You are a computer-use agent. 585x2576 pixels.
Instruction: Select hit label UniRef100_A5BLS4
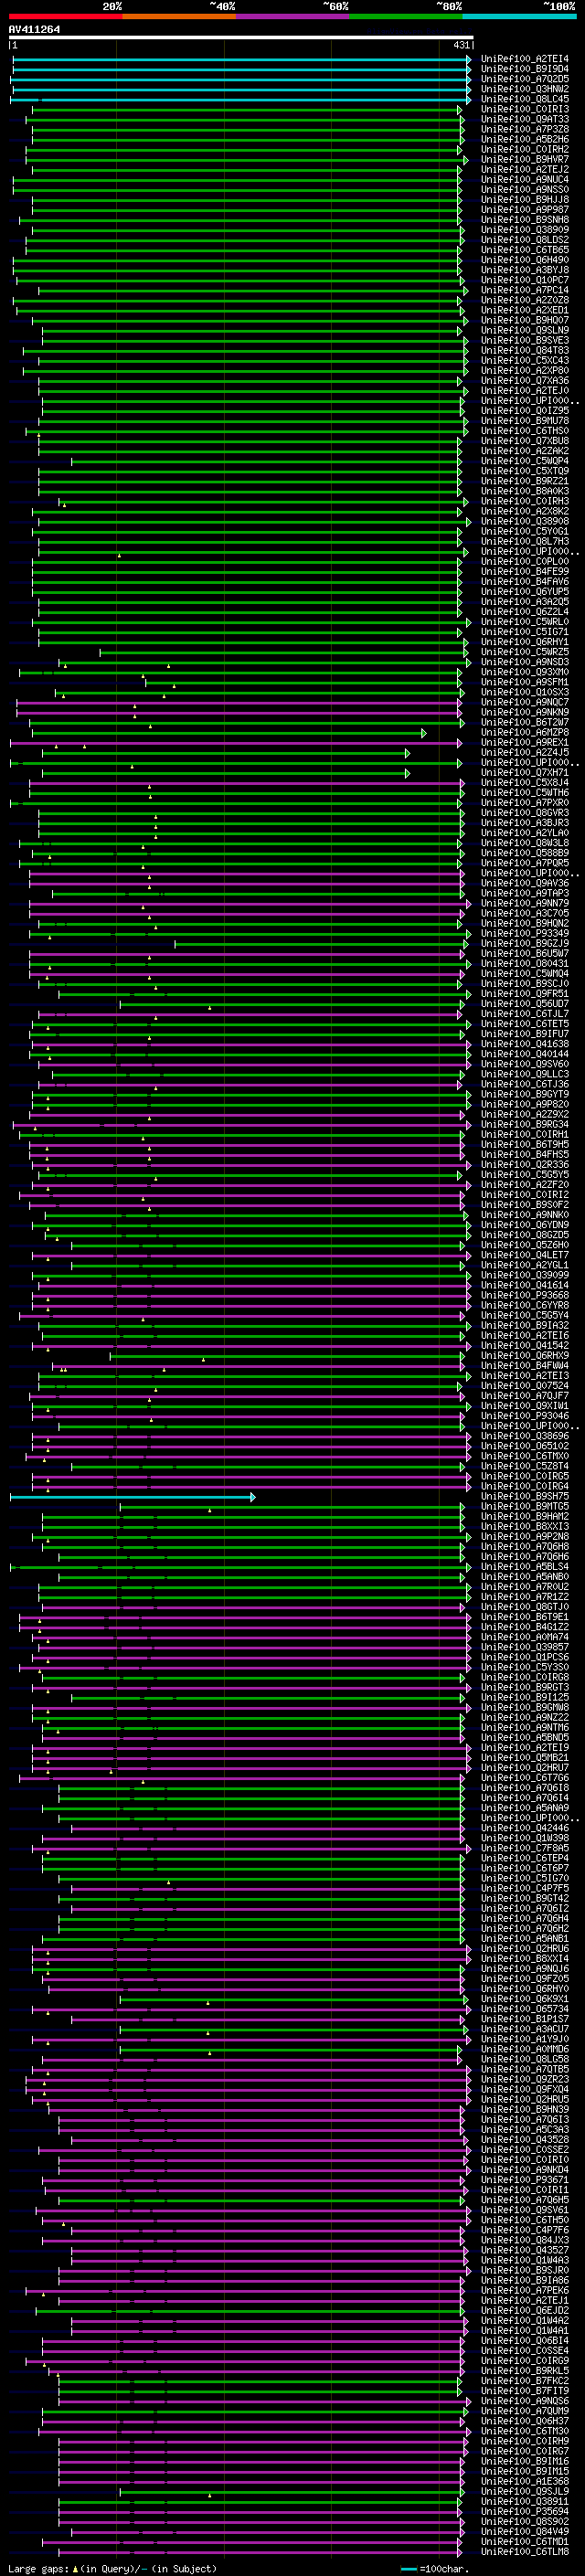point(525,1567)
